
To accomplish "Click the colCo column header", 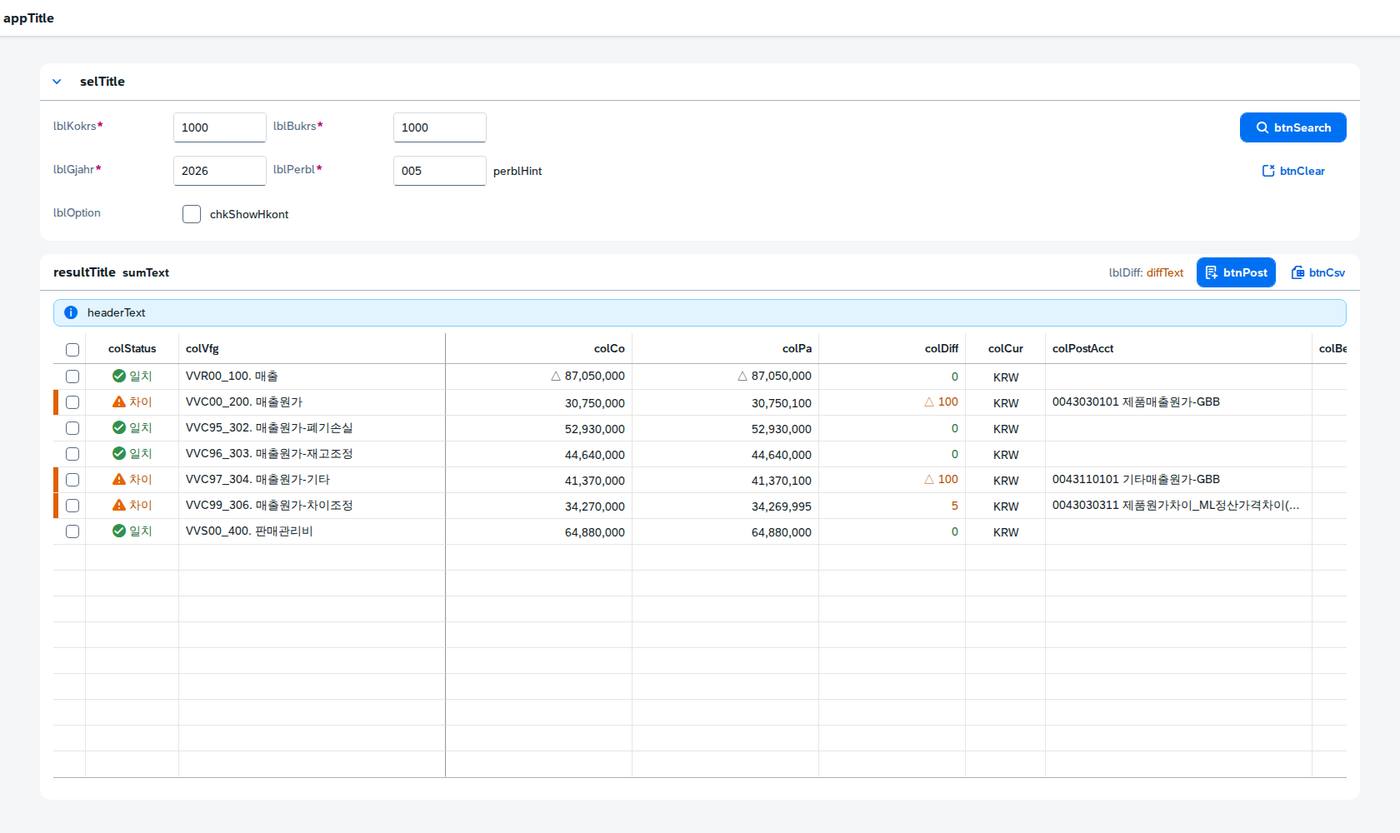I will point(539,349).
